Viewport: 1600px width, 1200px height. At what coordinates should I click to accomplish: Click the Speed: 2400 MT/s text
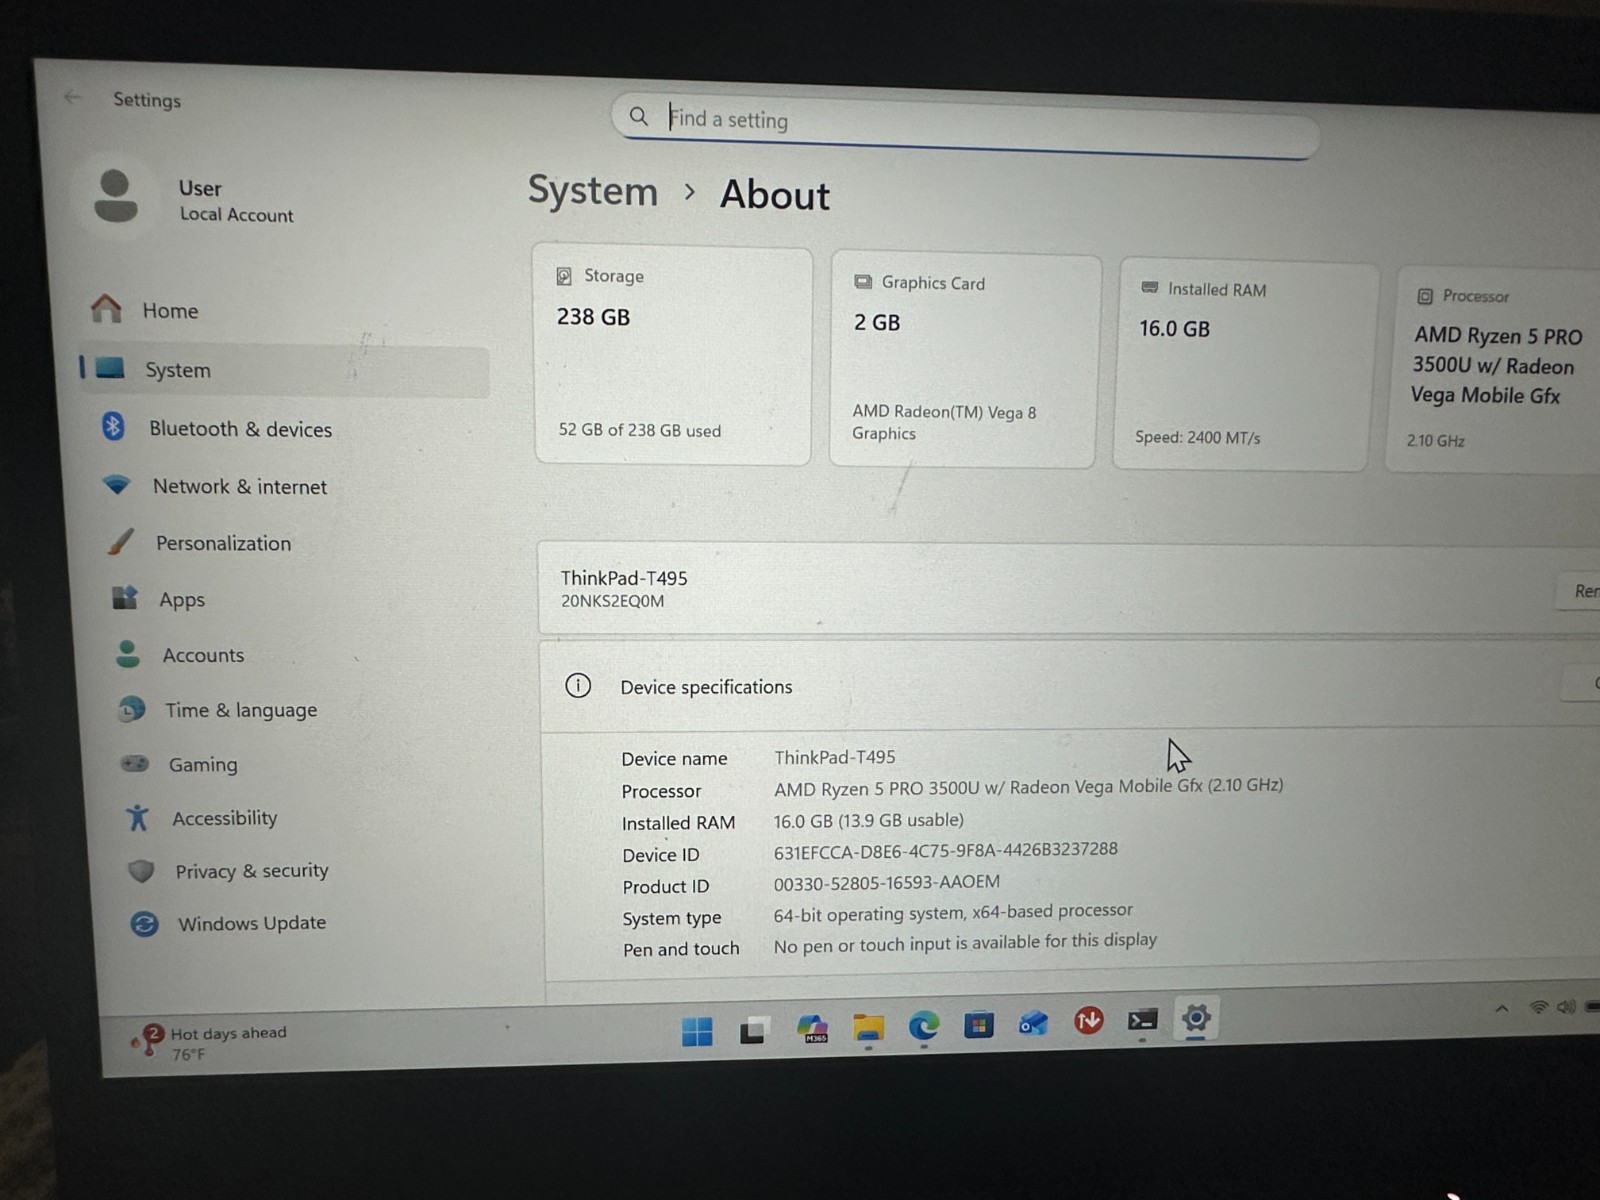[x=1197, y=437]
